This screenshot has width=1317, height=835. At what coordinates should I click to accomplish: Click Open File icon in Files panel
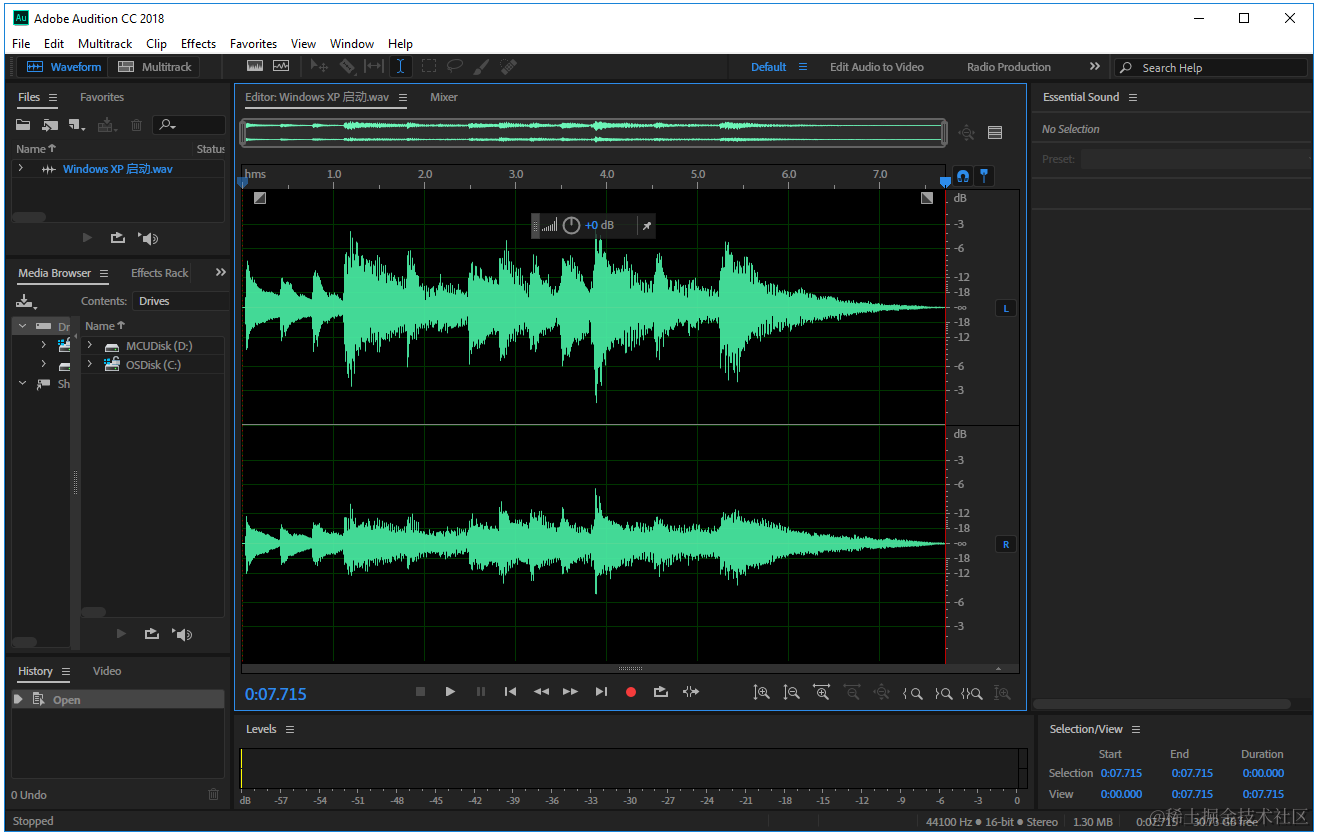tap(23, 125)
